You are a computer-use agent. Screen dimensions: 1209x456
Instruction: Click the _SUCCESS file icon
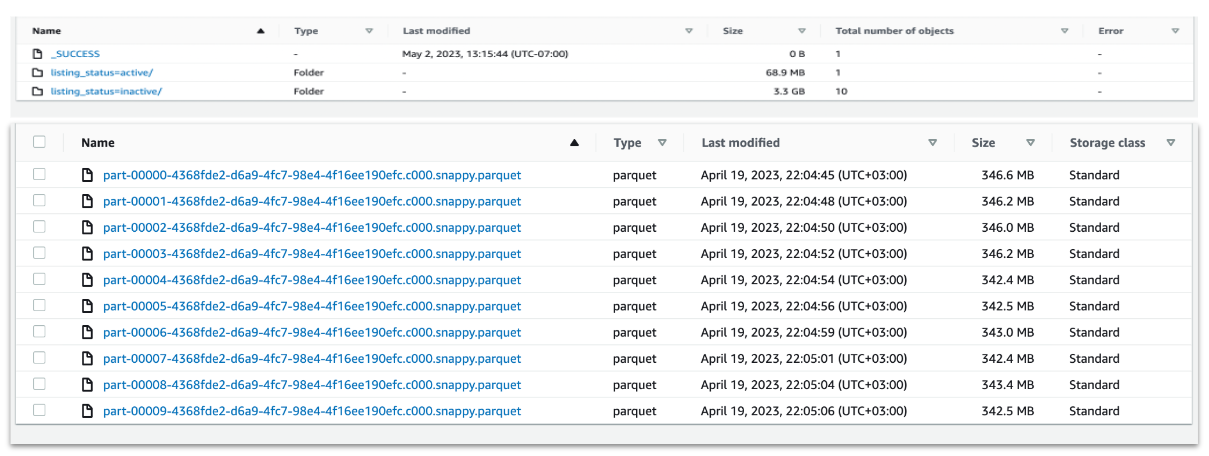37,54
